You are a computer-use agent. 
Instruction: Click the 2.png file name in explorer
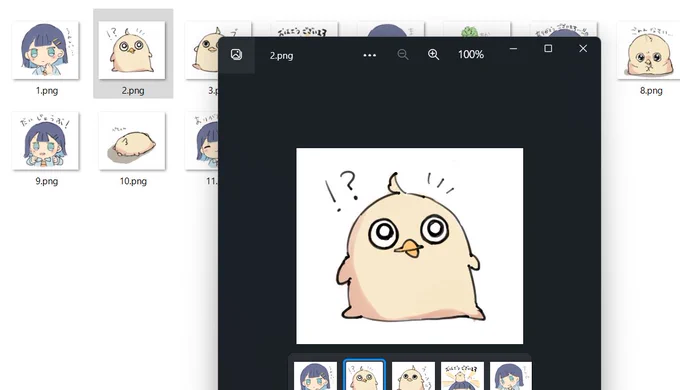[x=133, y=91]
